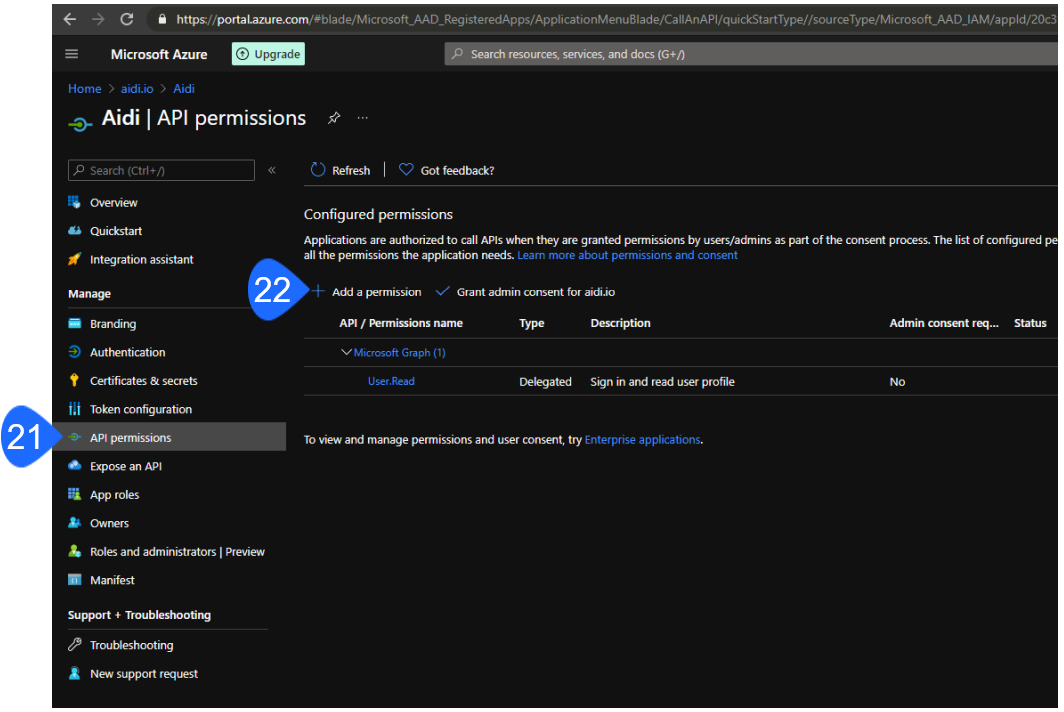
Task: Open App roles in the sidebar
Action: (x=114, y=495)
